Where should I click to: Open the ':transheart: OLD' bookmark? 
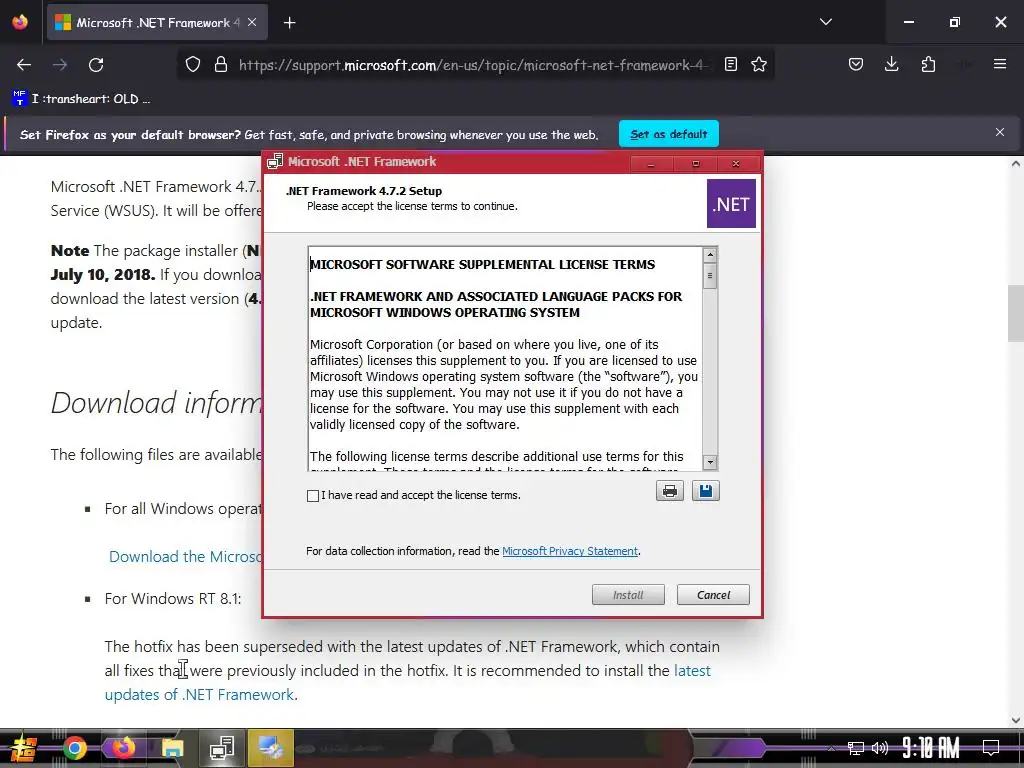click(82, 99)
